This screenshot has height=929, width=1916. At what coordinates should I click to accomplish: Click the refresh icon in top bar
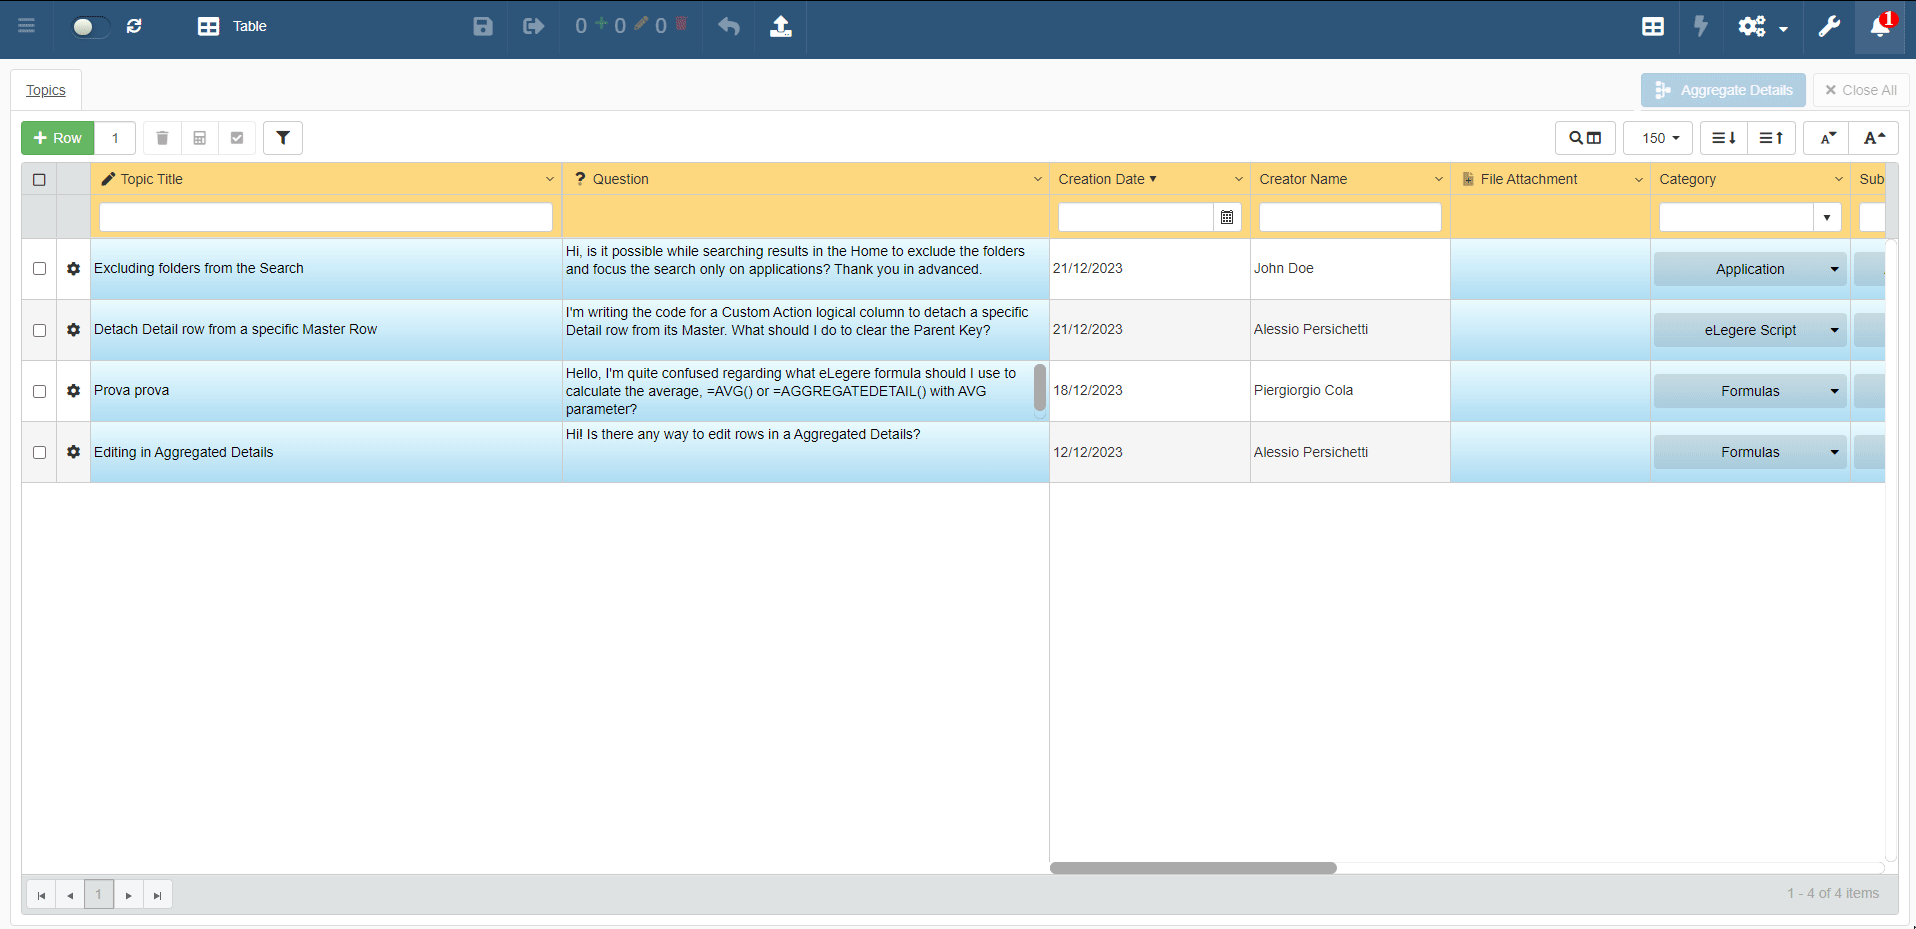[x=134, y=26]
